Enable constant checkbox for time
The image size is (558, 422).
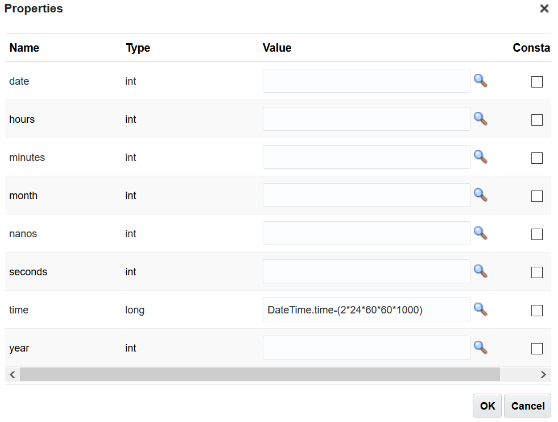click(x=537, y=310)
